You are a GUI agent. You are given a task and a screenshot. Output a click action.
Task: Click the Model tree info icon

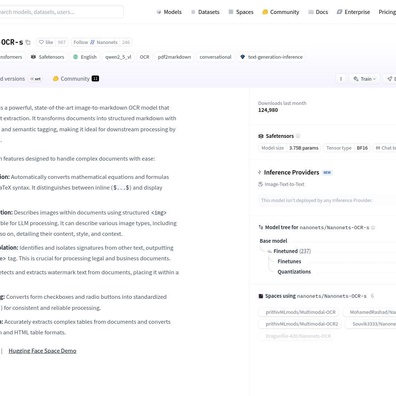373,228
